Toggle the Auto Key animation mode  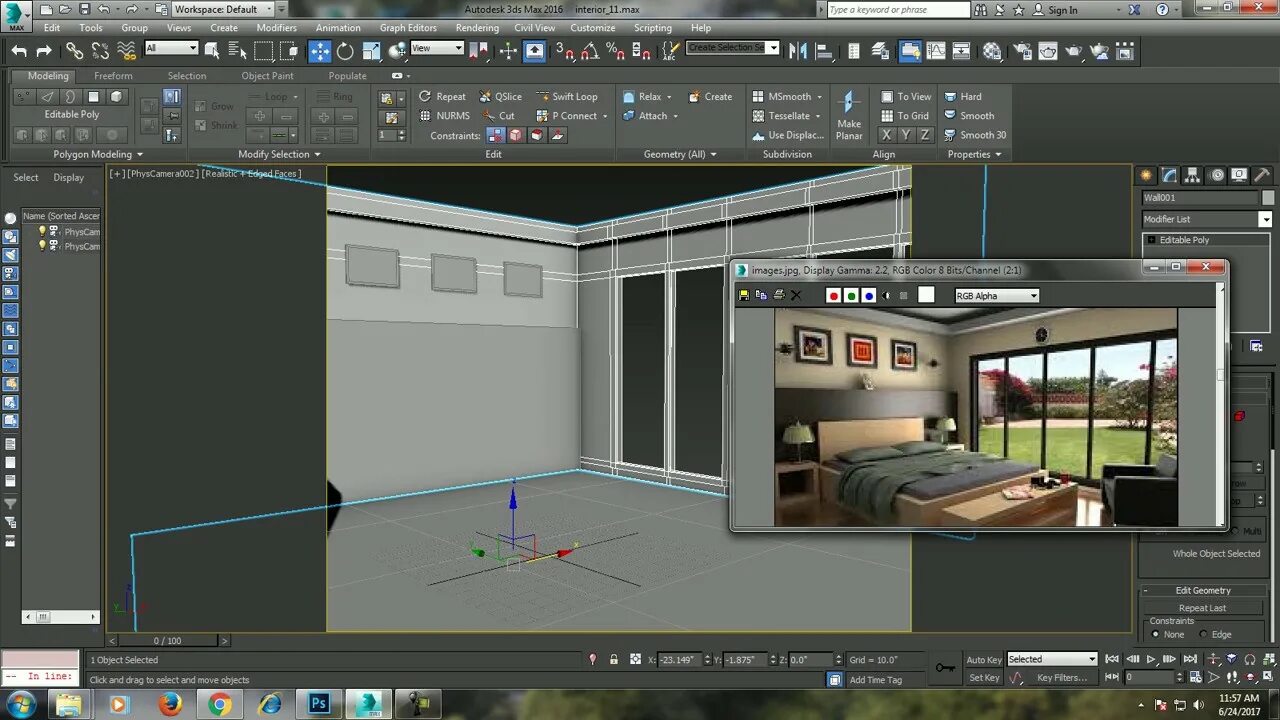(984, 660)
